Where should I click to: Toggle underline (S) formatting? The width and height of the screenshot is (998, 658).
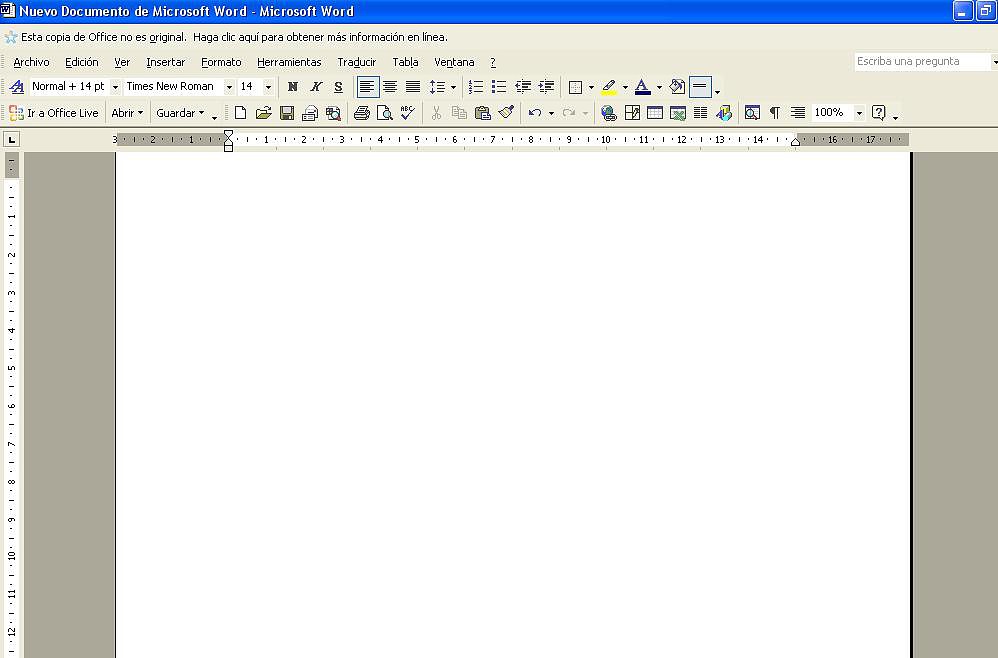pos(339,87)
